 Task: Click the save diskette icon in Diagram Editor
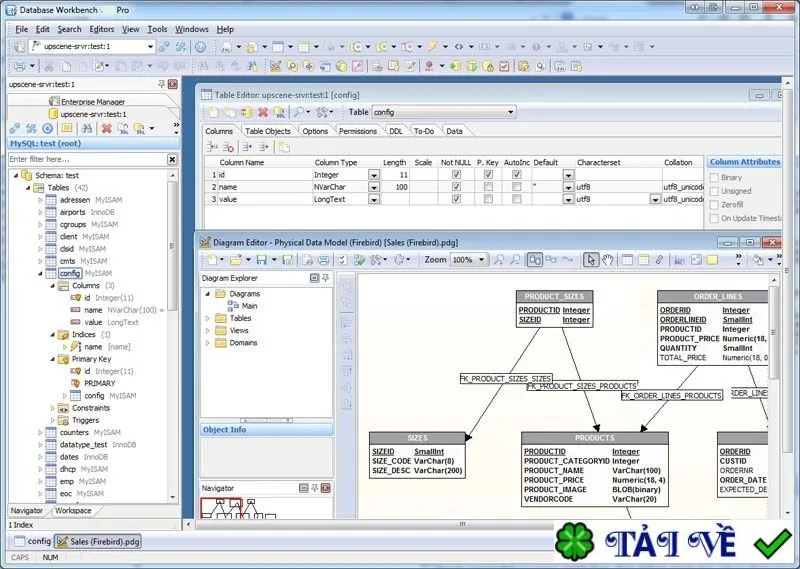pyautogui.click(x=262, y=260)
